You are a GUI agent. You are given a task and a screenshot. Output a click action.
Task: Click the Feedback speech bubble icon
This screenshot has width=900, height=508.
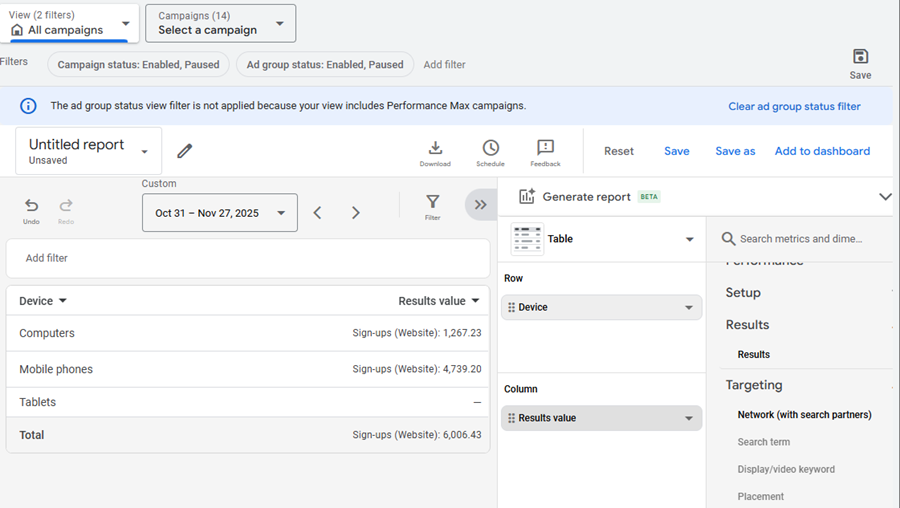pos(545,149)
